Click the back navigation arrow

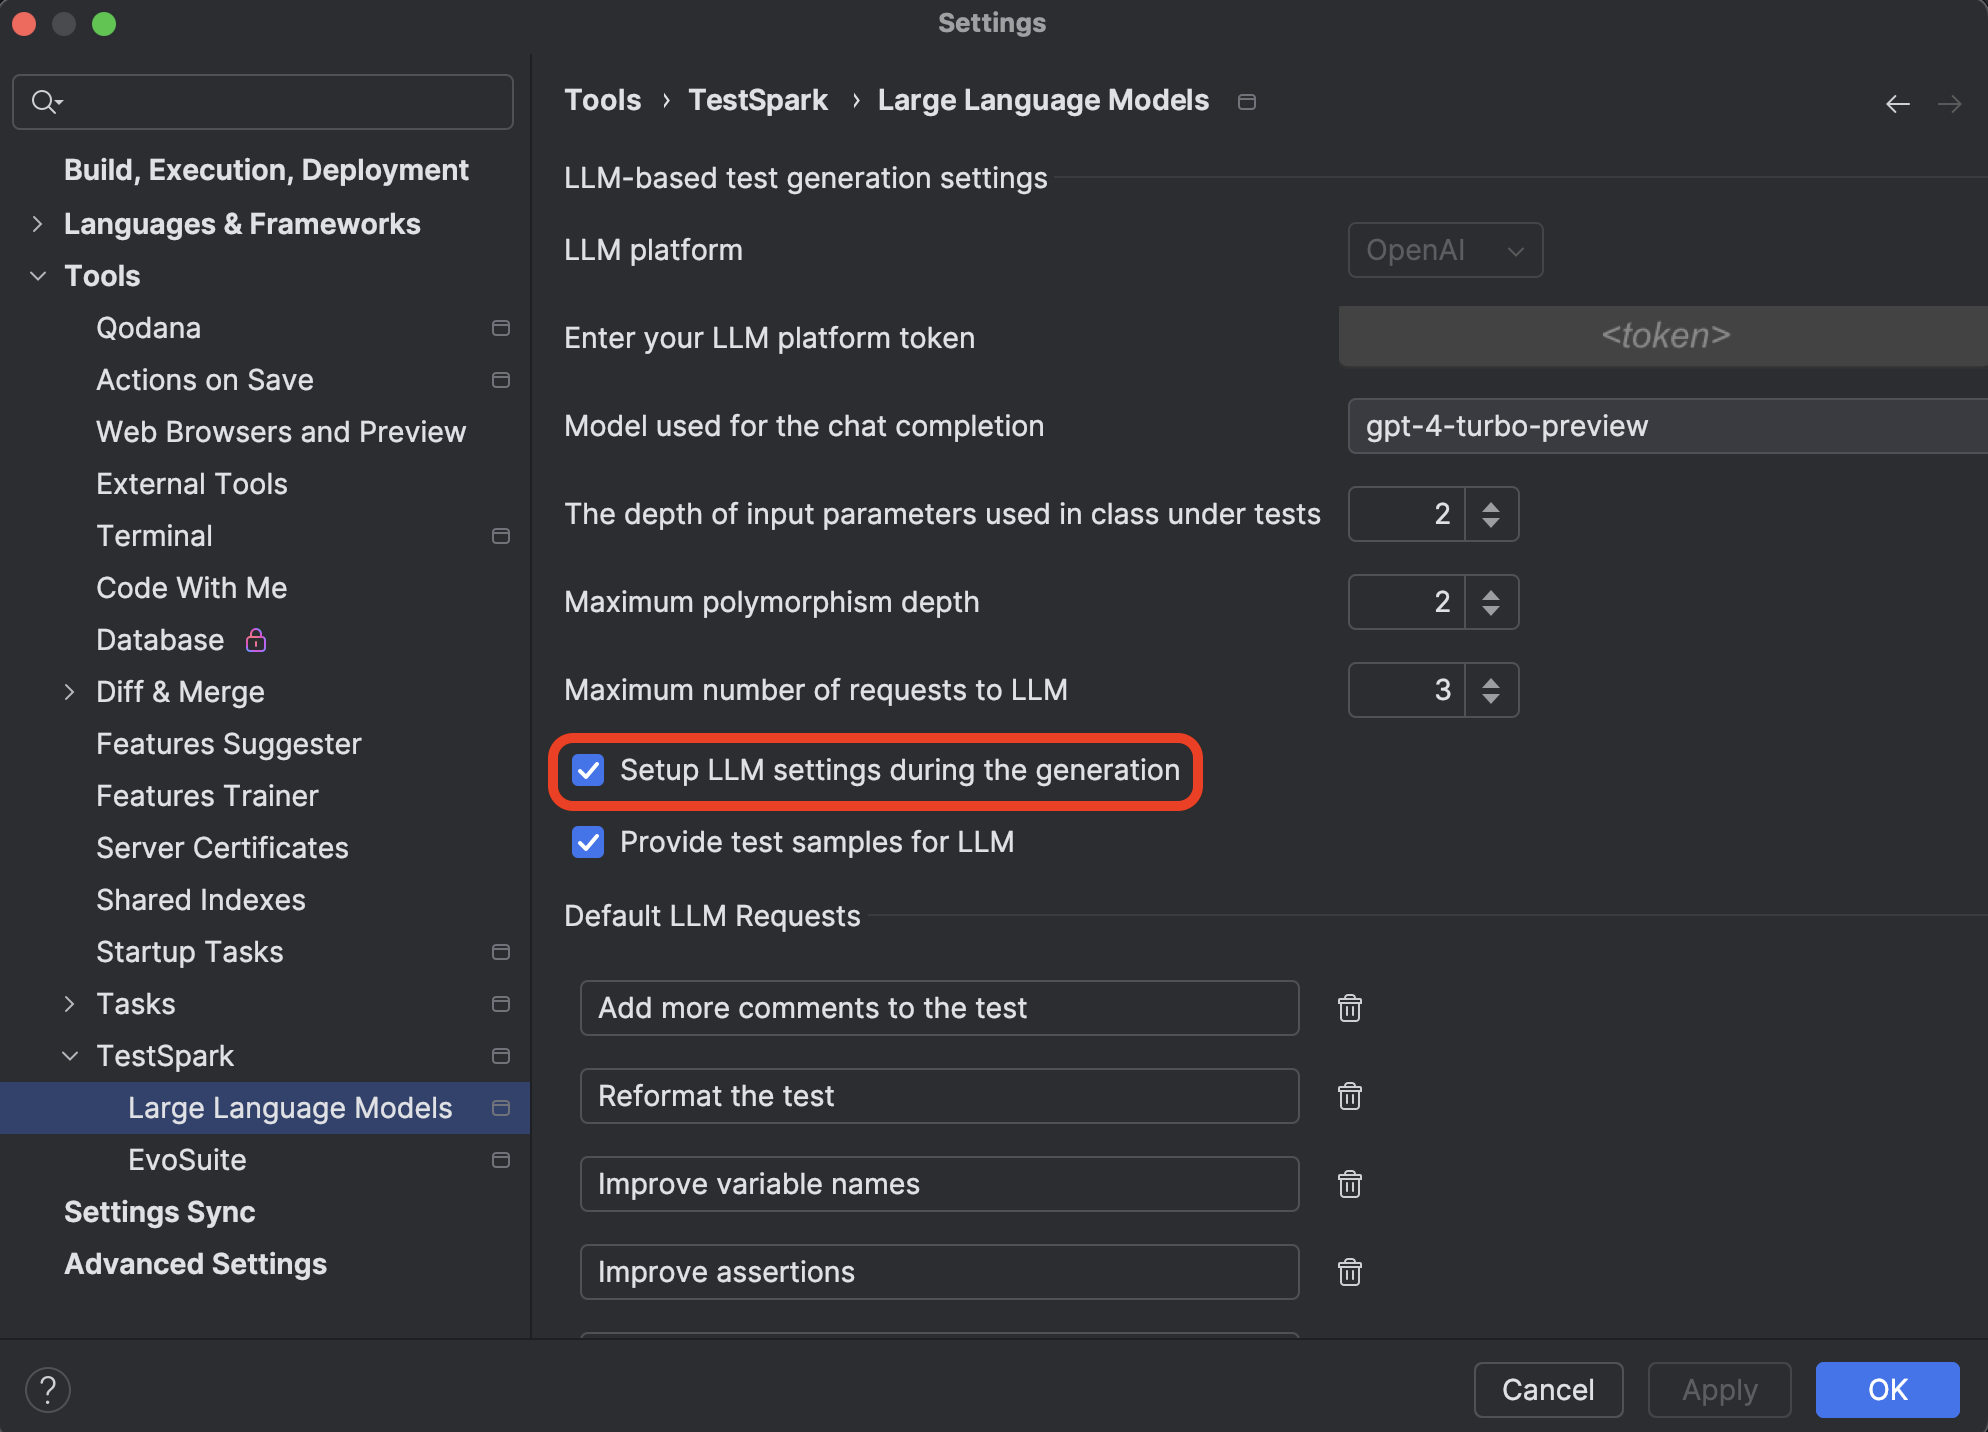point(1898,103)
